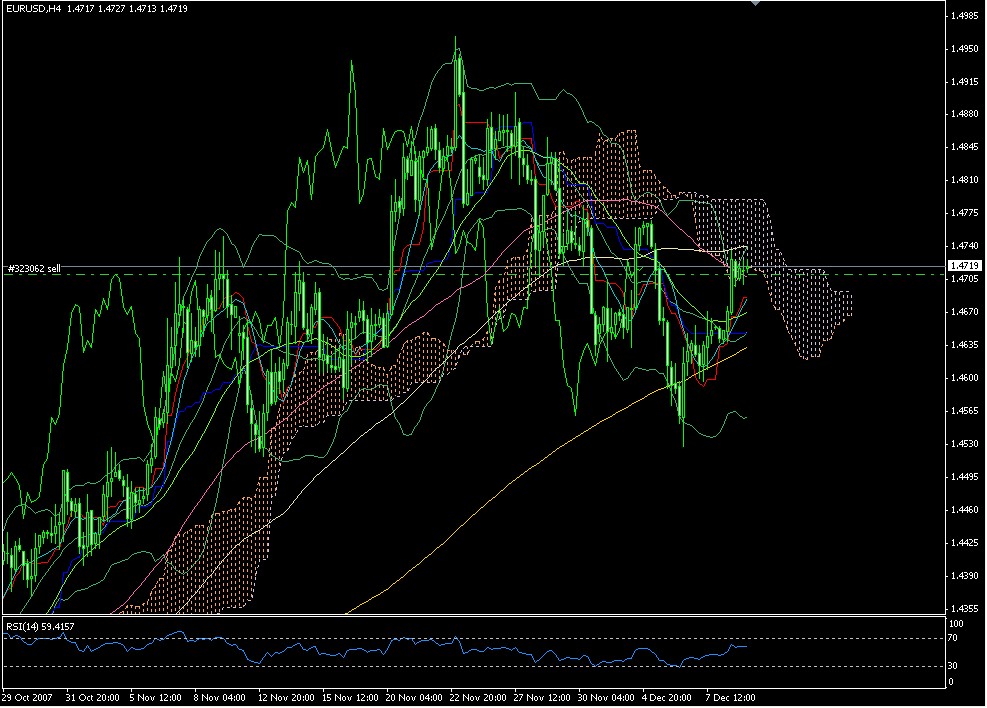Click the 1.4460 price axis label
The image size is (987, 708).
pos(965,510)
